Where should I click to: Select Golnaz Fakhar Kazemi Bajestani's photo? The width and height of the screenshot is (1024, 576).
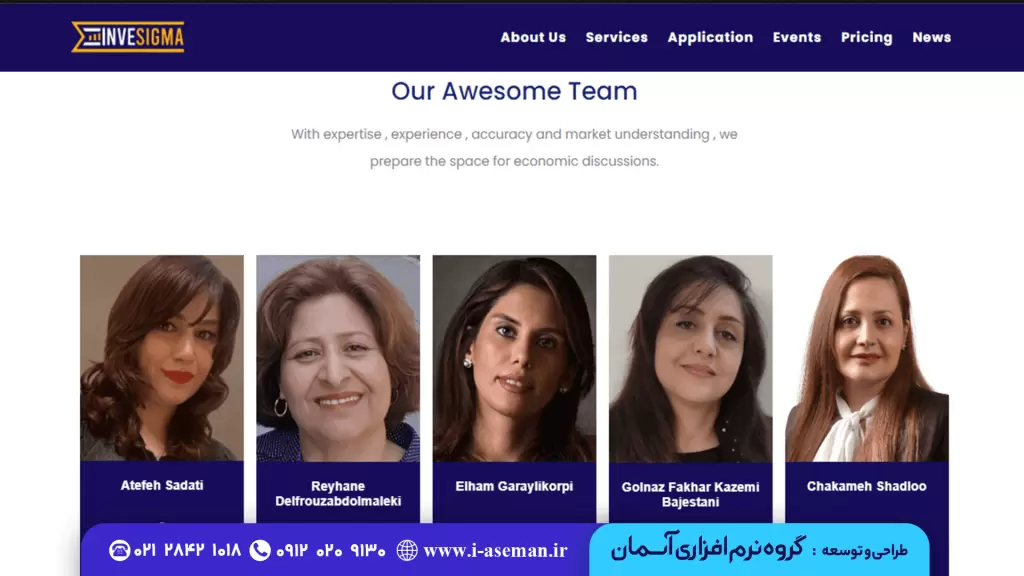[x=691, y=358]
